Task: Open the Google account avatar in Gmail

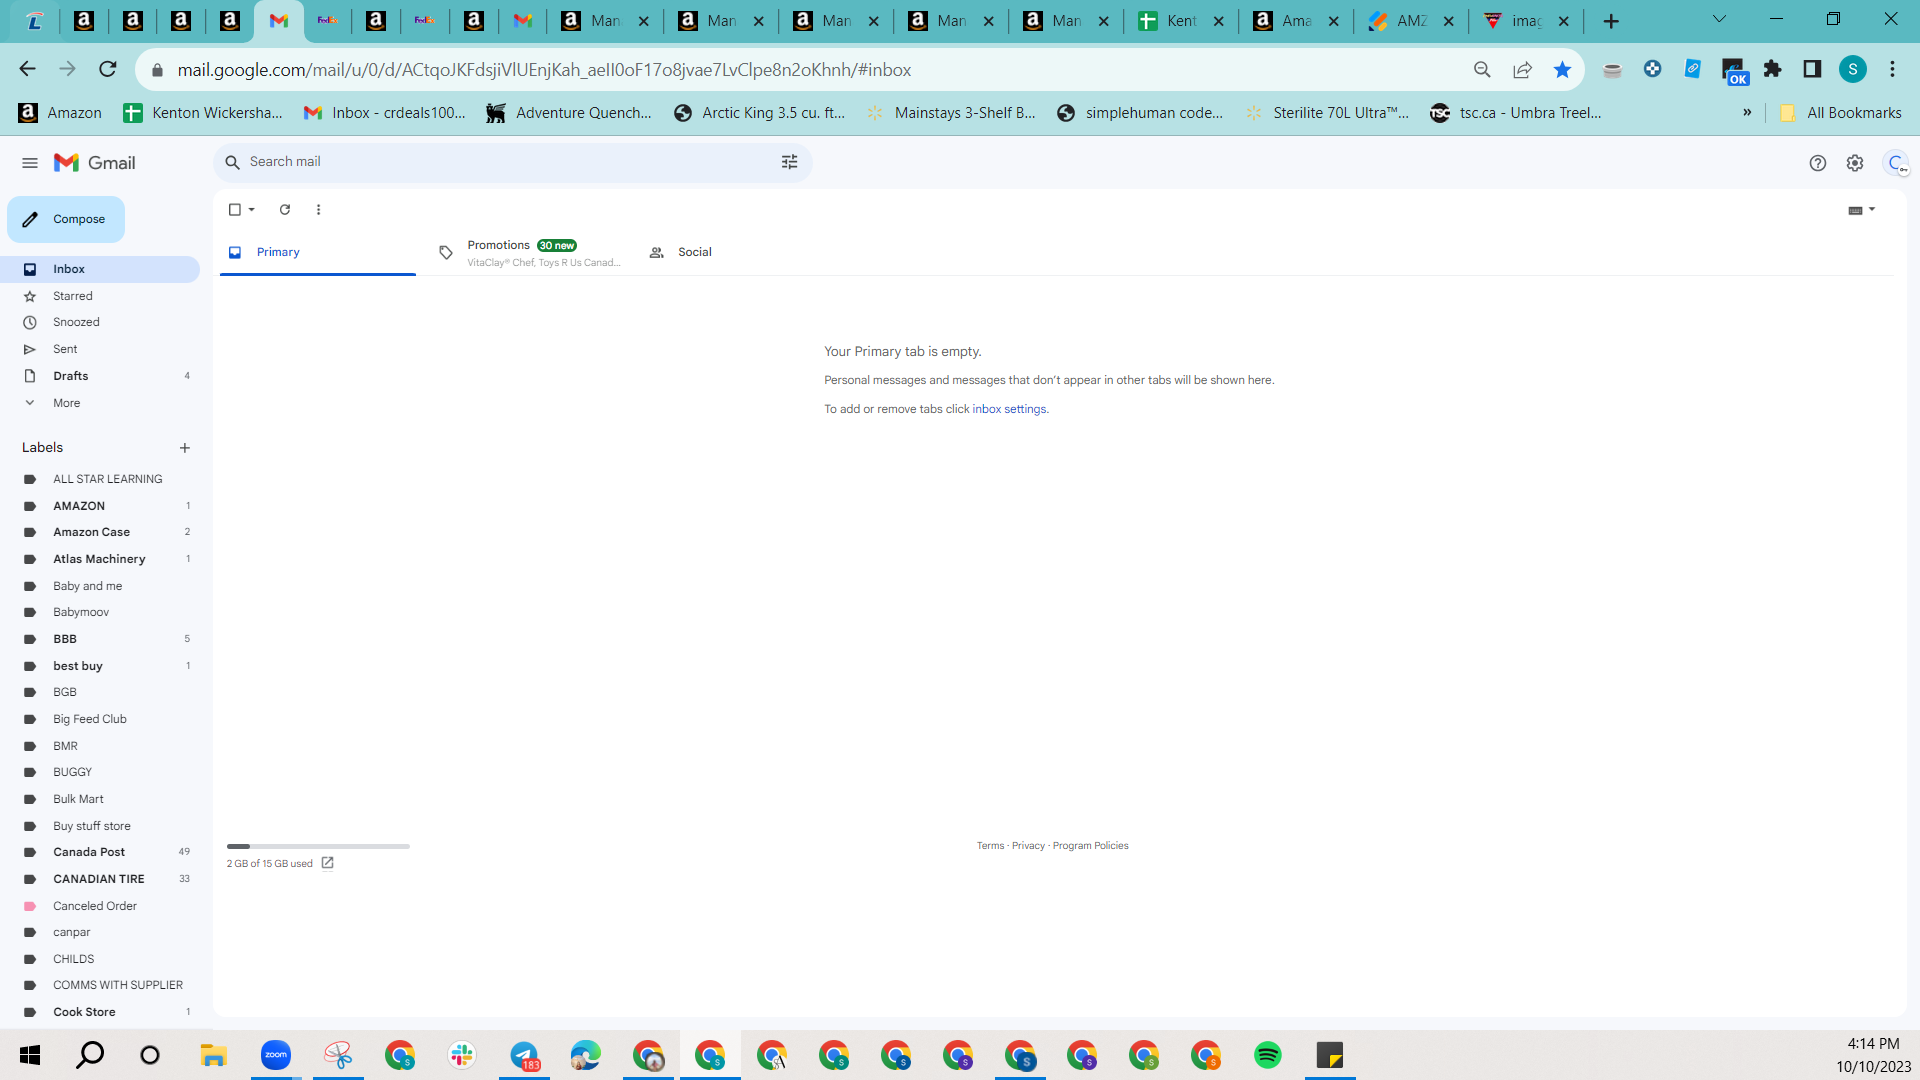Action: point(1896,163)
